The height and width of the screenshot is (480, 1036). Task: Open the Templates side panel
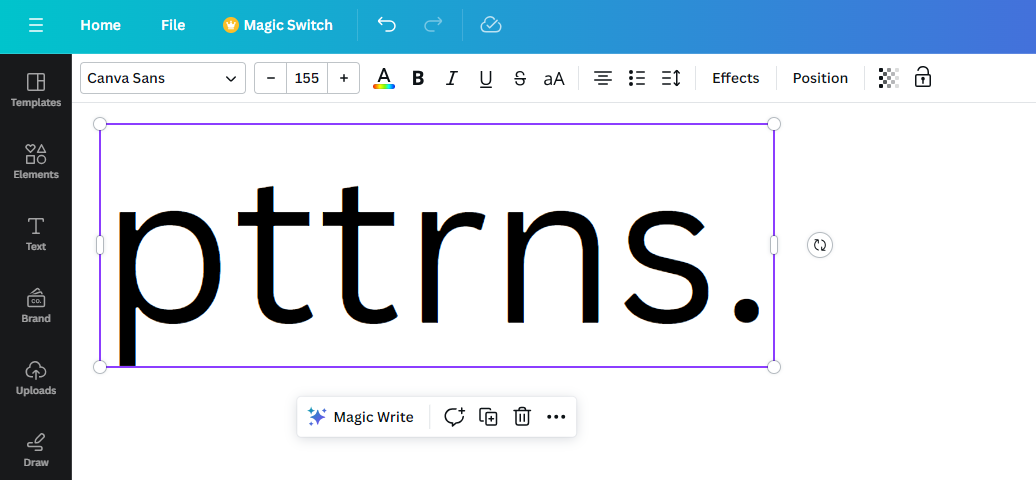[x=36, y=90]
